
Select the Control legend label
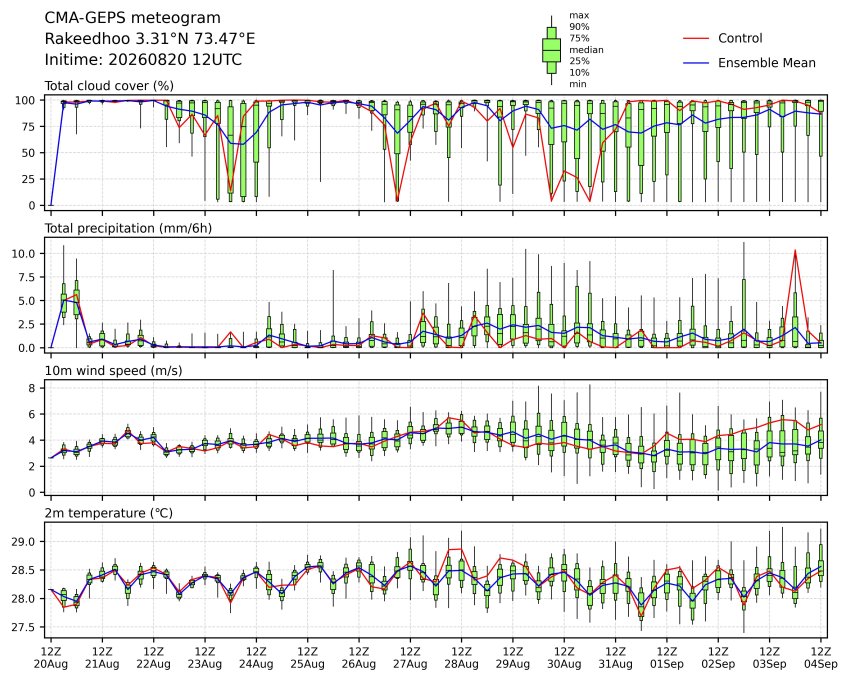[740, 38]
